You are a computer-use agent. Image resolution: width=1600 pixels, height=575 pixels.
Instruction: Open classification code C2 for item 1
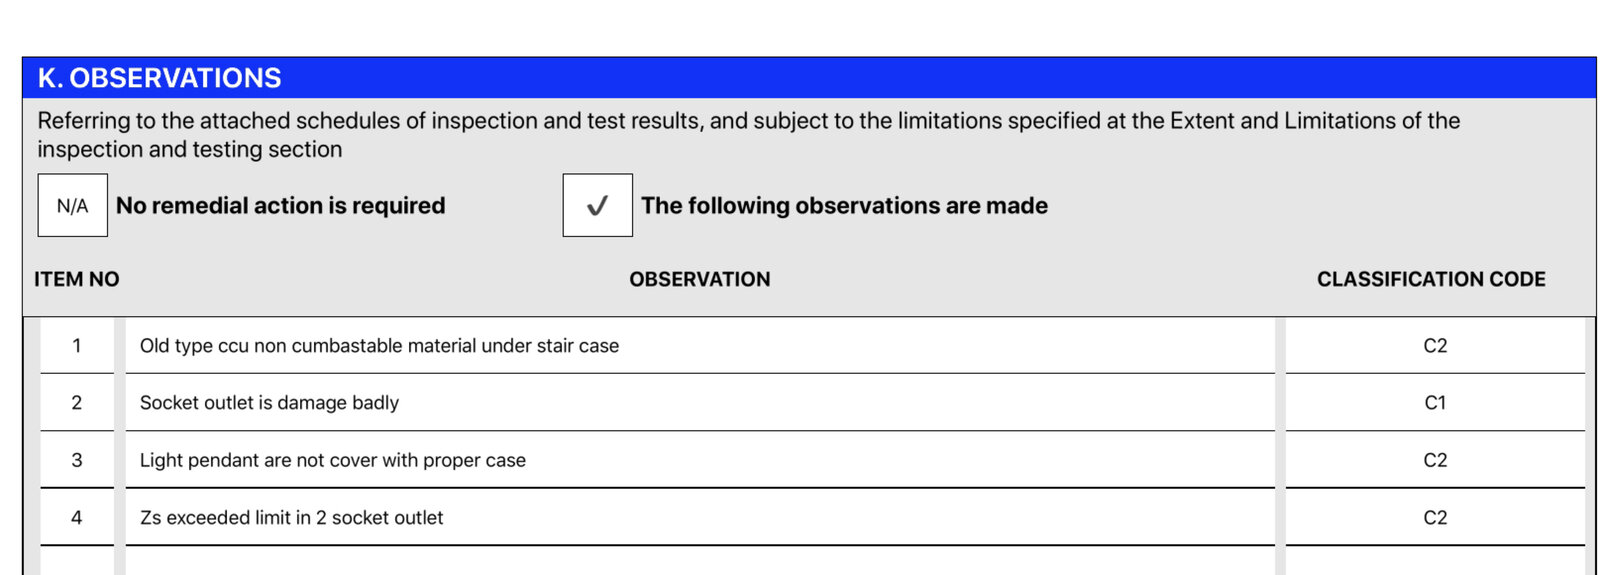[1435, 346]
